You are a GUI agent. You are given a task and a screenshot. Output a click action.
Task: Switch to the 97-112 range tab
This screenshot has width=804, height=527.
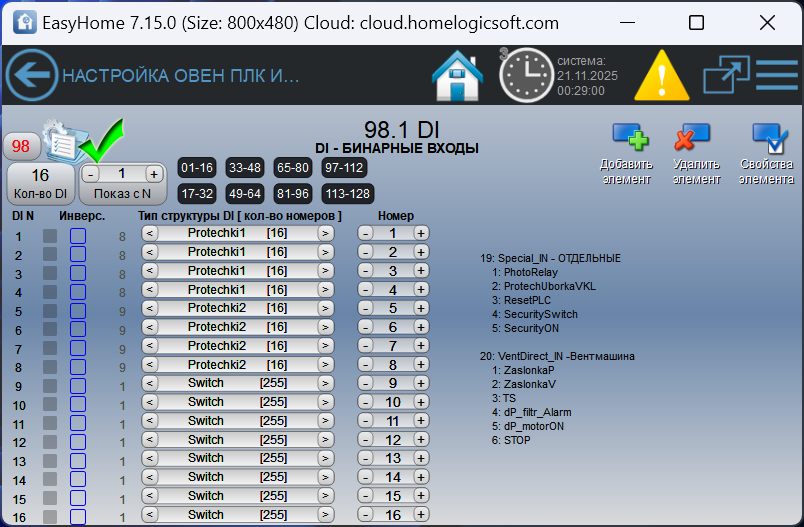pos(344,167)
